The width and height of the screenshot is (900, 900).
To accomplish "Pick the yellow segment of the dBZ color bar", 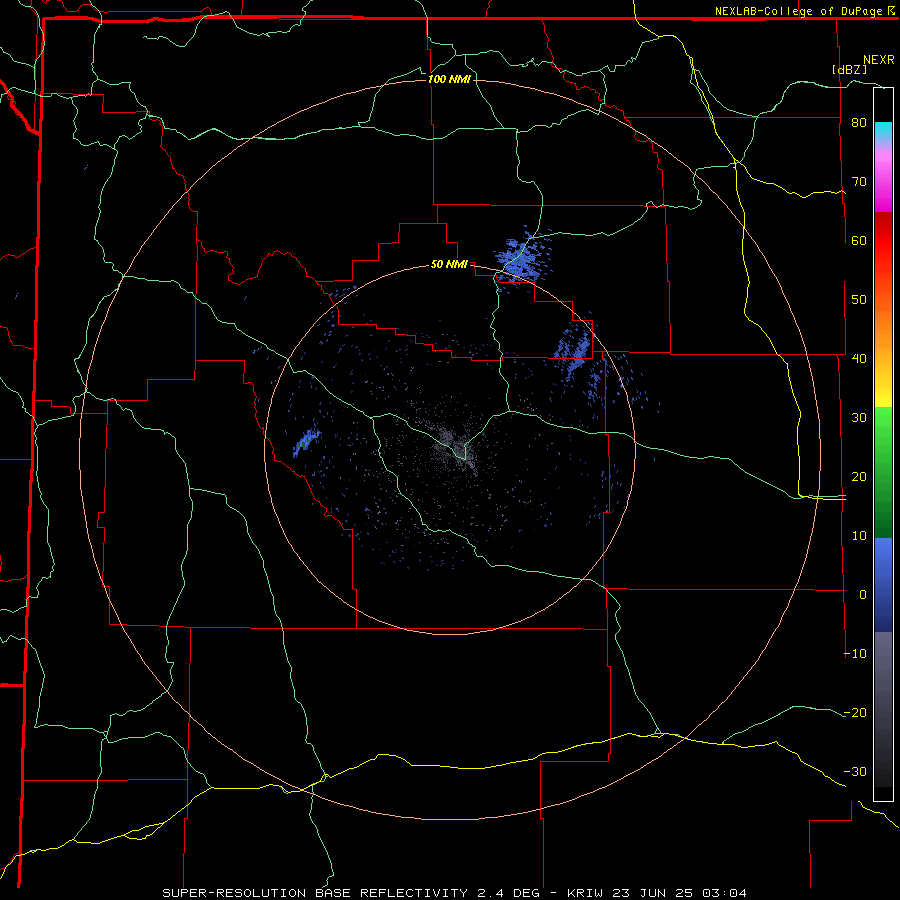I will point(883,387).
